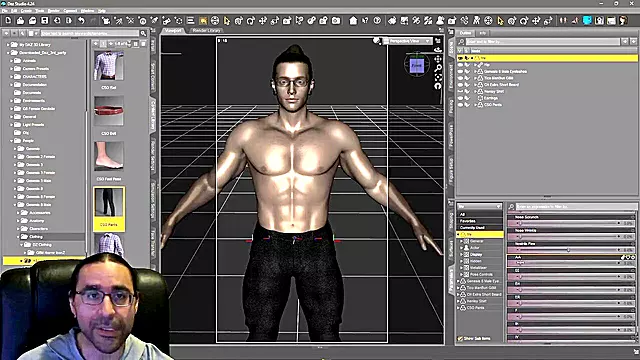Click the person figure icon in top toolbar
640x360 pixels.
pos(440,20)
